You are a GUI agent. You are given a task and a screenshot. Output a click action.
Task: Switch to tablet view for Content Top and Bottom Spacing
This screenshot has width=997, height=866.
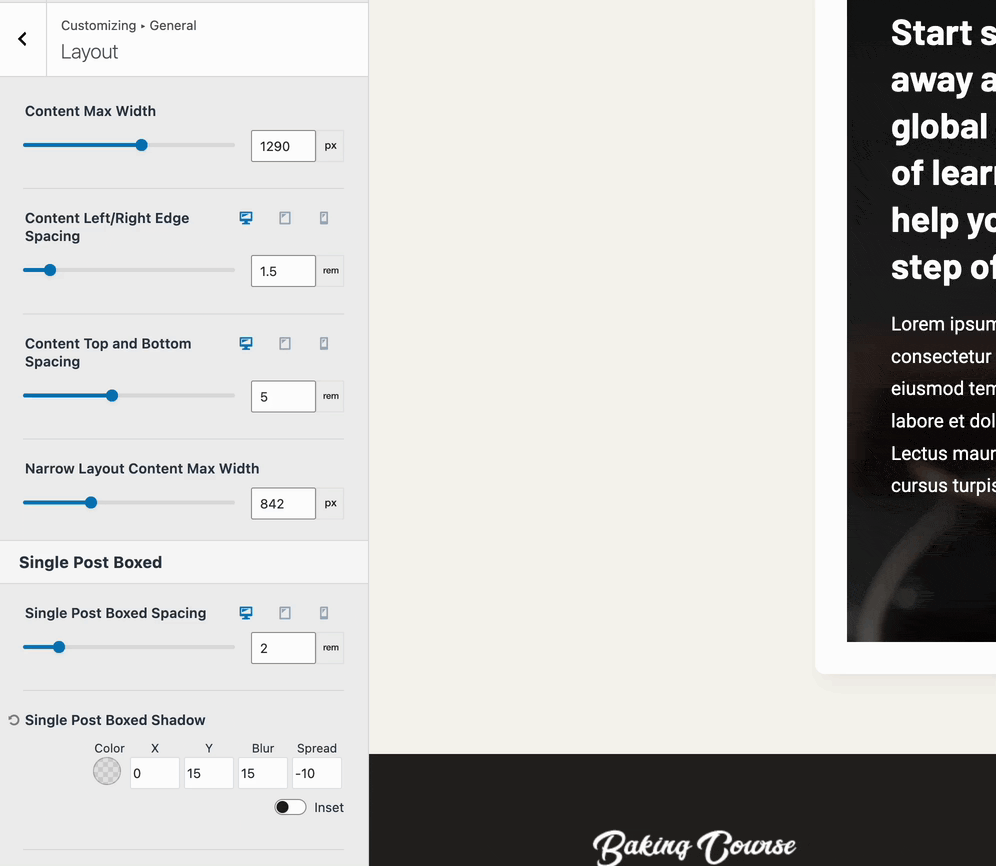click(284, 343)
